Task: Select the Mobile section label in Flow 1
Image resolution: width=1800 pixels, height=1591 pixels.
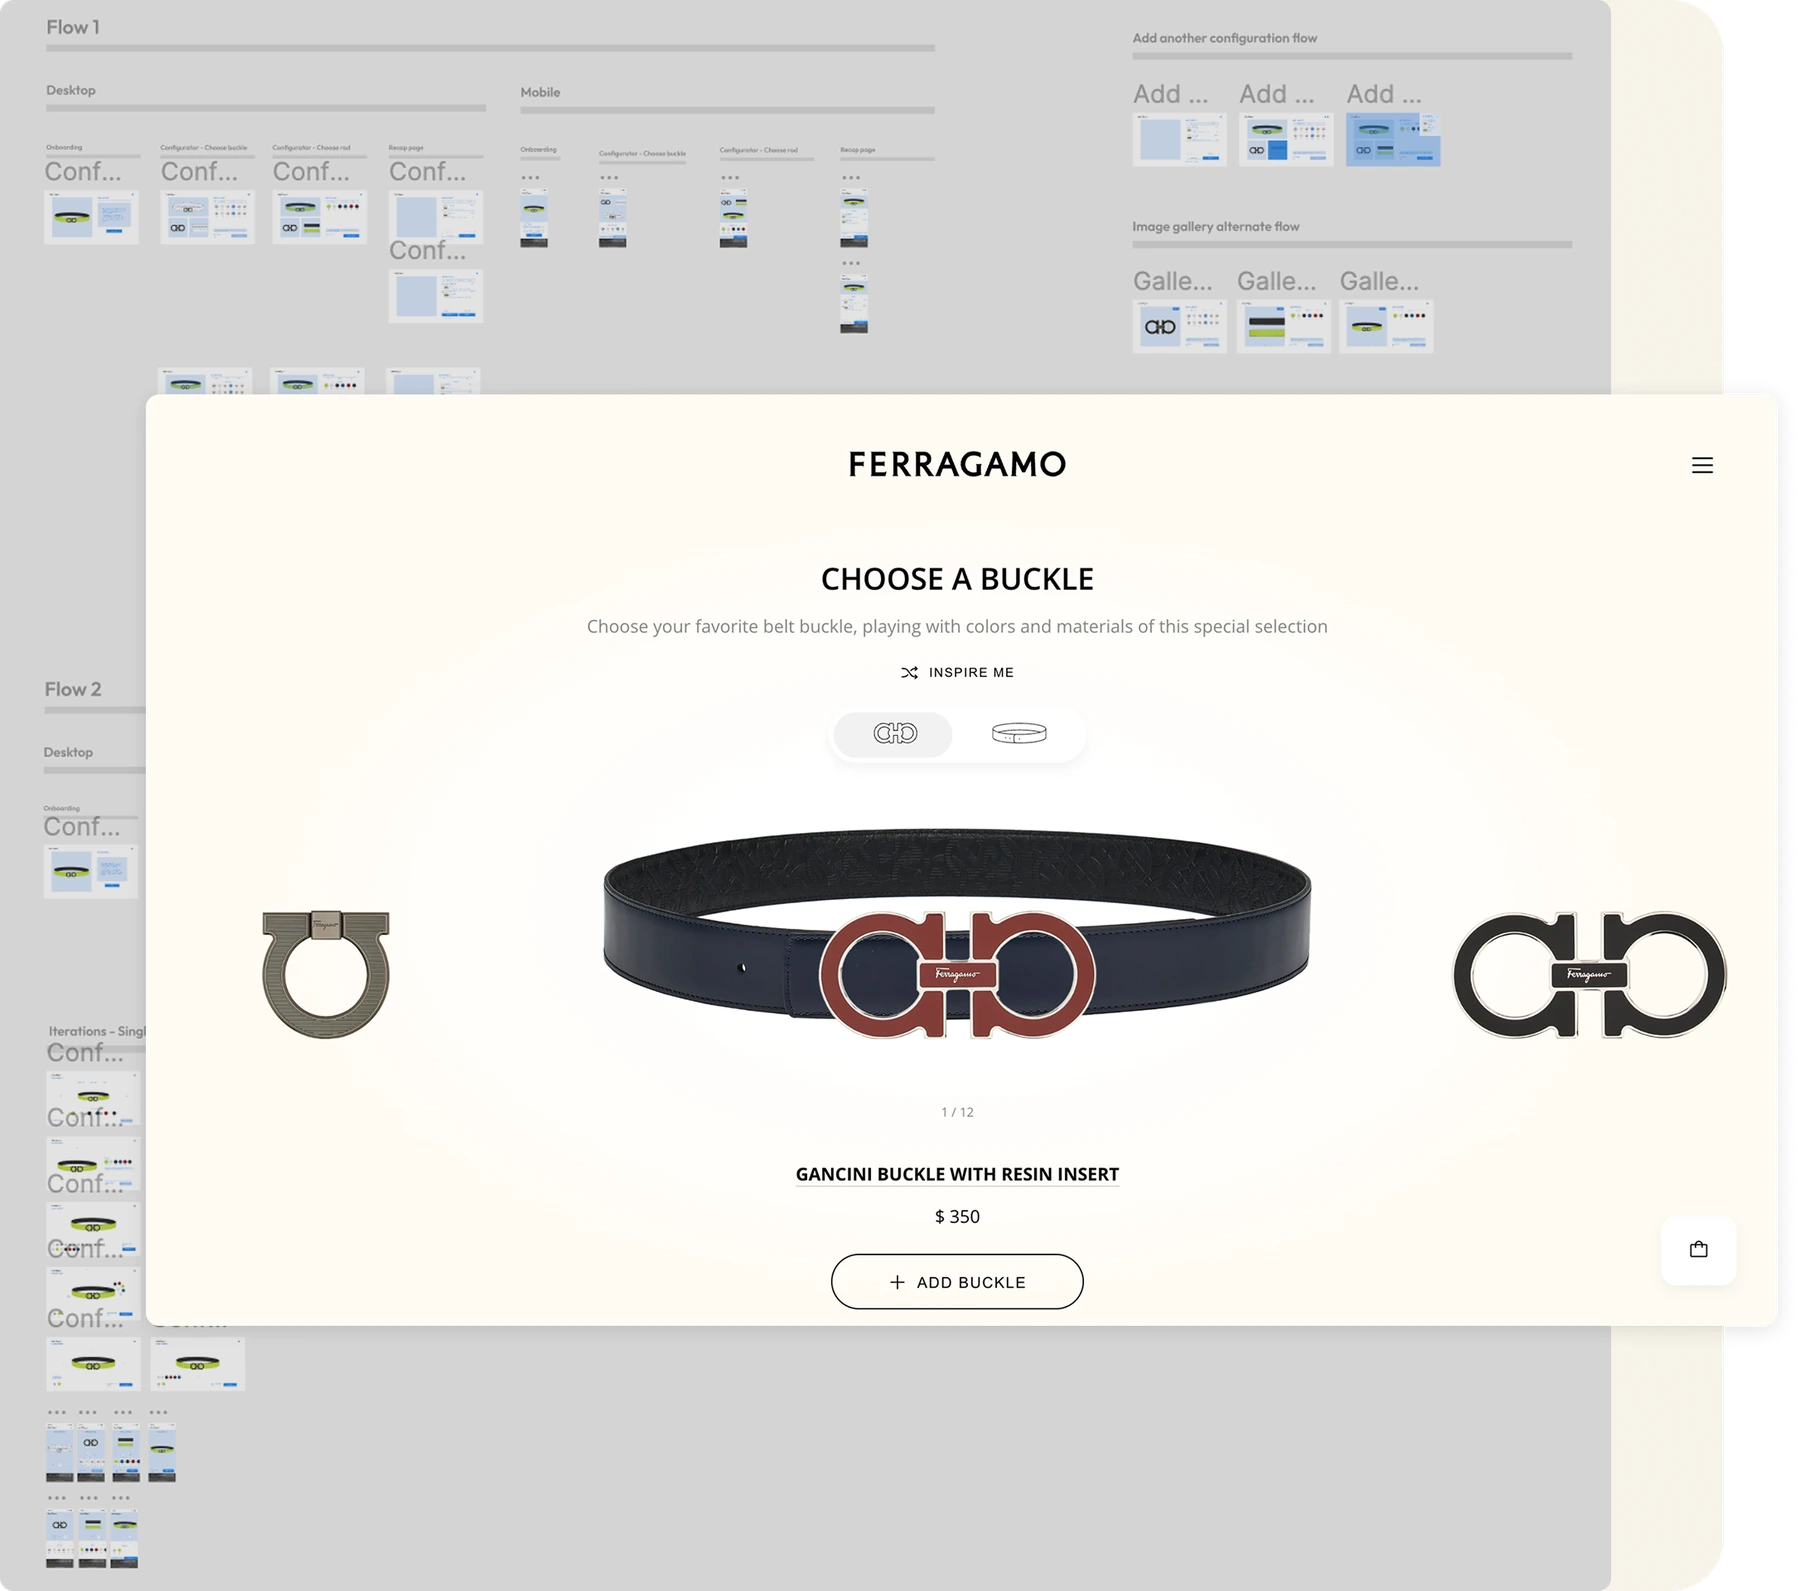Action: tap(540, 92)
